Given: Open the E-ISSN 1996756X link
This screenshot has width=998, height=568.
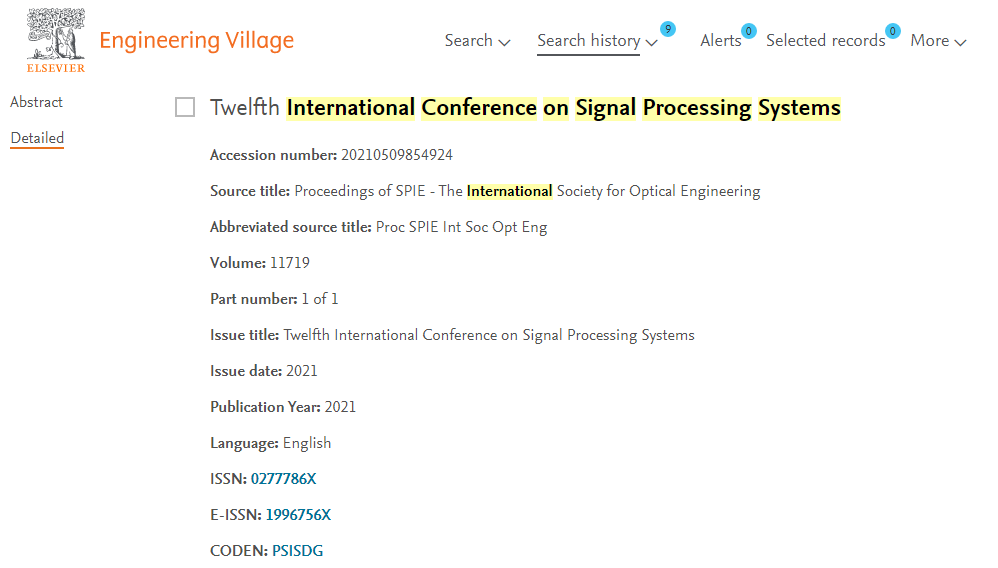Looking at the screenshot, I should click(298, 515).
